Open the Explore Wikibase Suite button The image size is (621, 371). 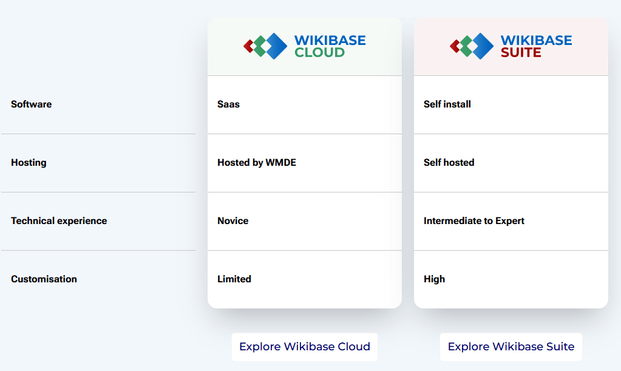[x=511, y=347]
